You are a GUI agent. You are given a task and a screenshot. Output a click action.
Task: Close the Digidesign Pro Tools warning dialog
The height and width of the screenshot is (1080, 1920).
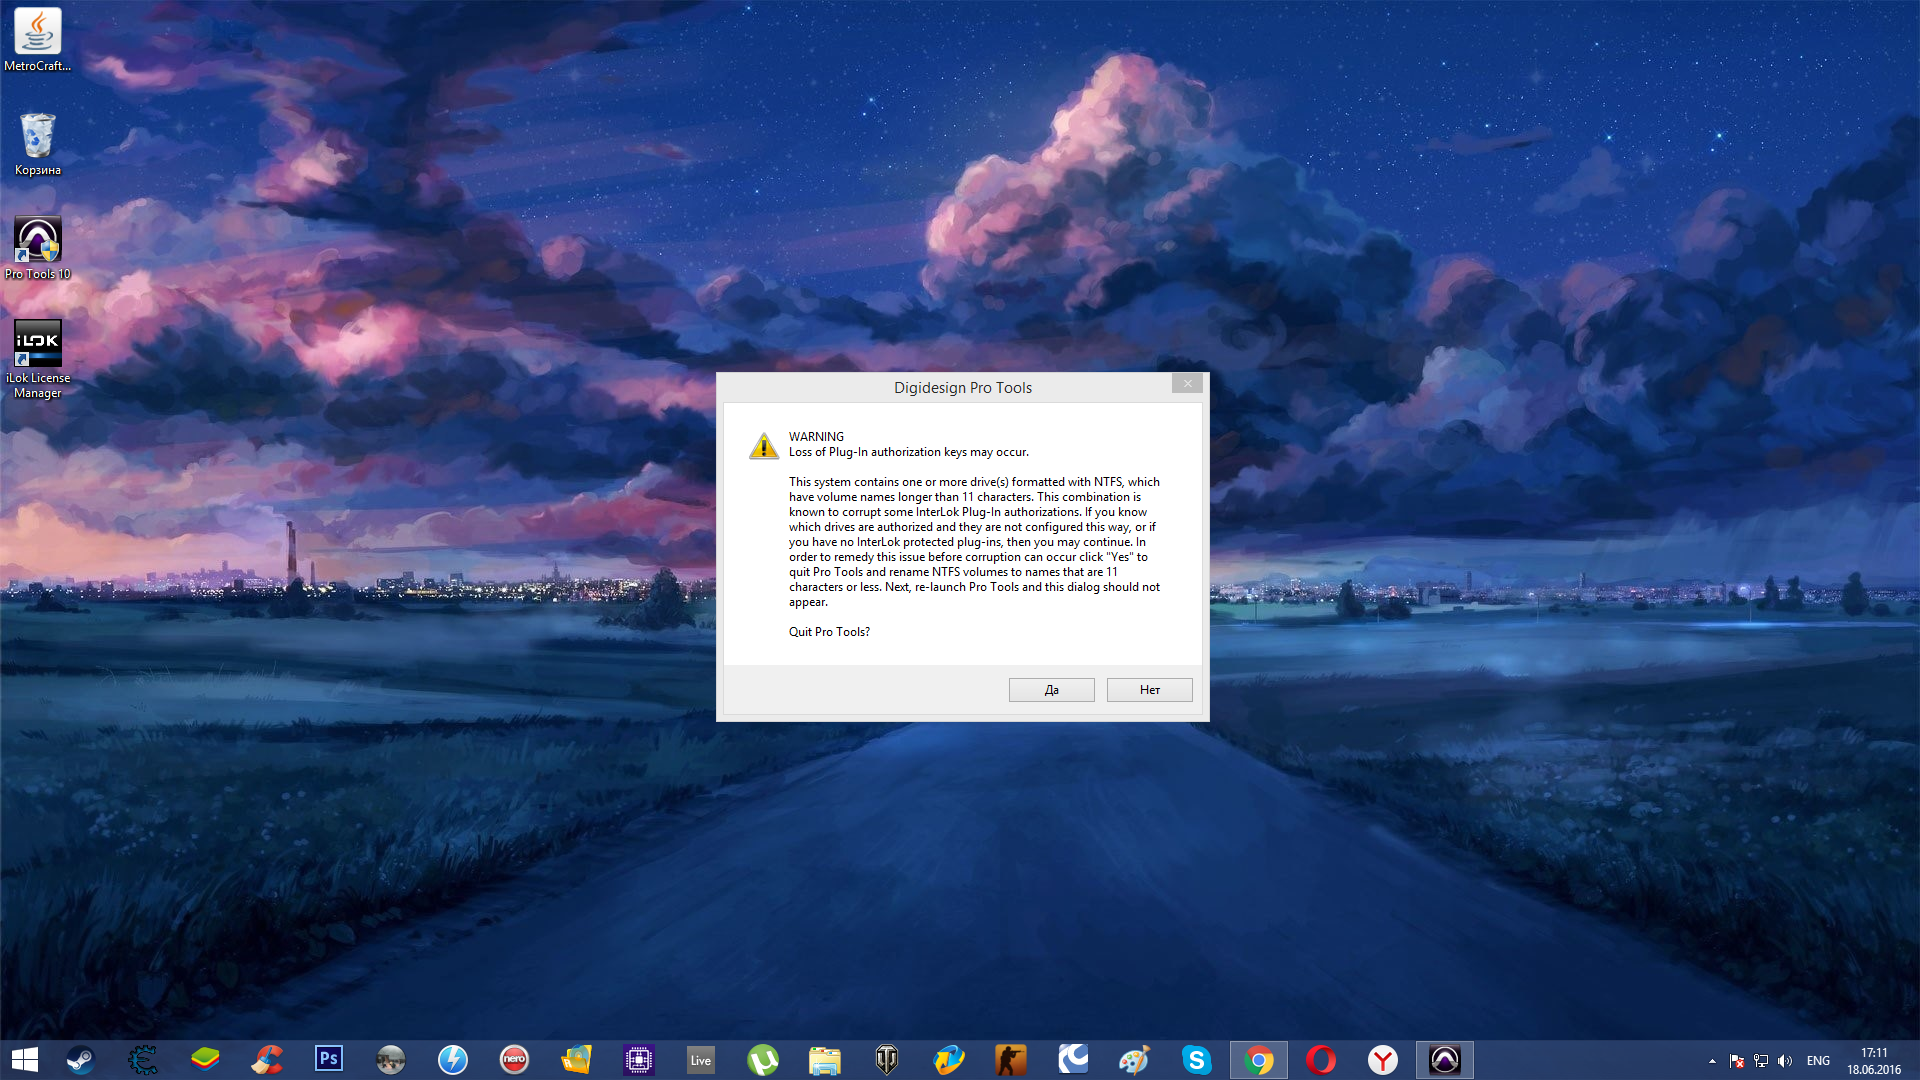click(x=1187, y=384)
